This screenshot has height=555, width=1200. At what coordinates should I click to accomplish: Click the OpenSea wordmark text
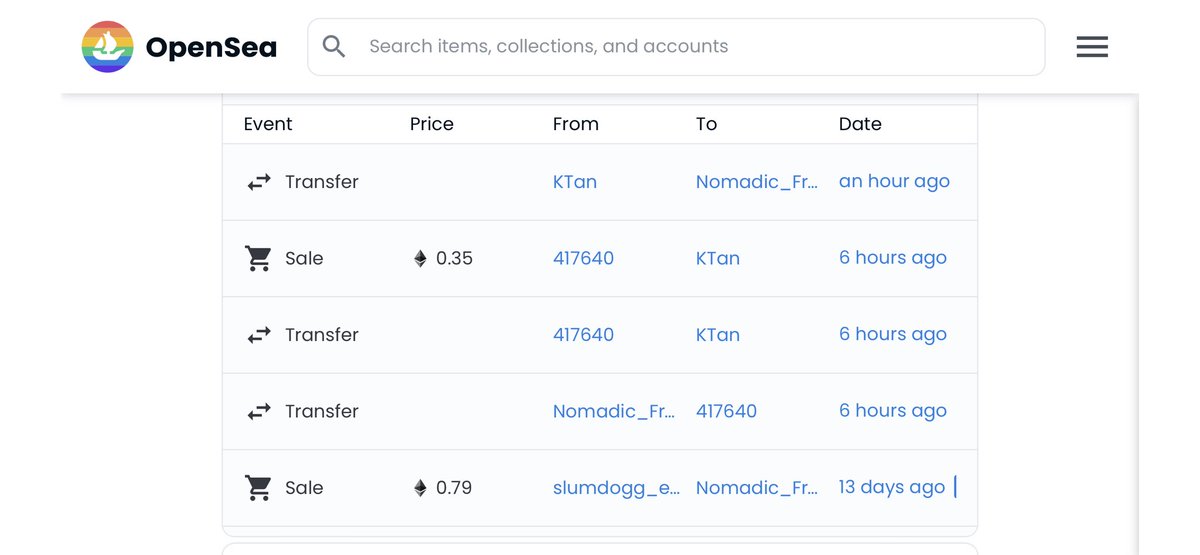(211, 47)
